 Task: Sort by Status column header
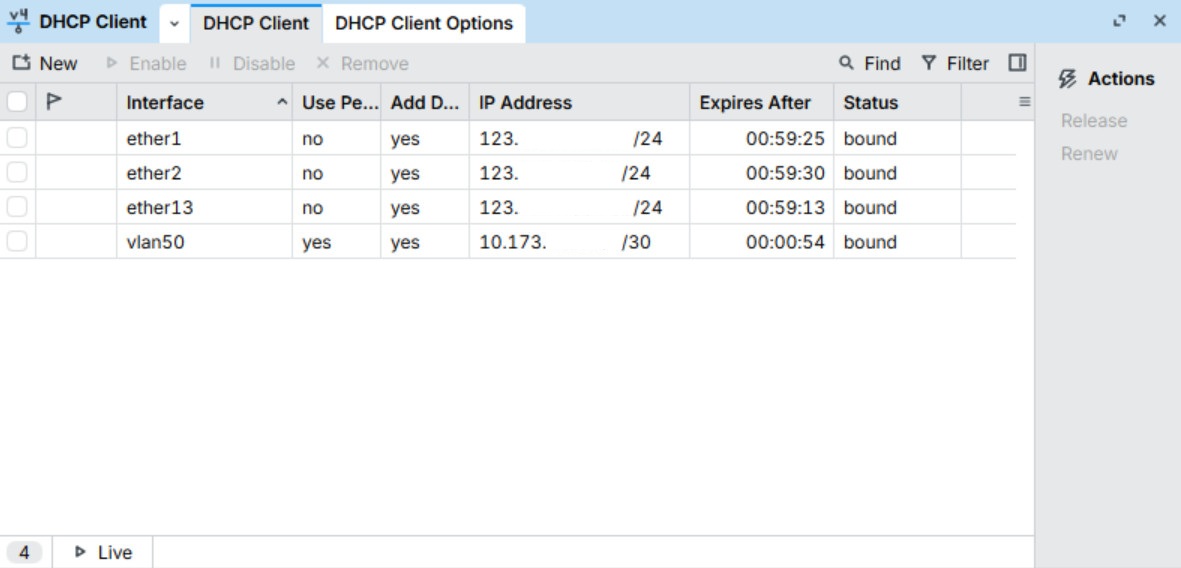point(897,102)
